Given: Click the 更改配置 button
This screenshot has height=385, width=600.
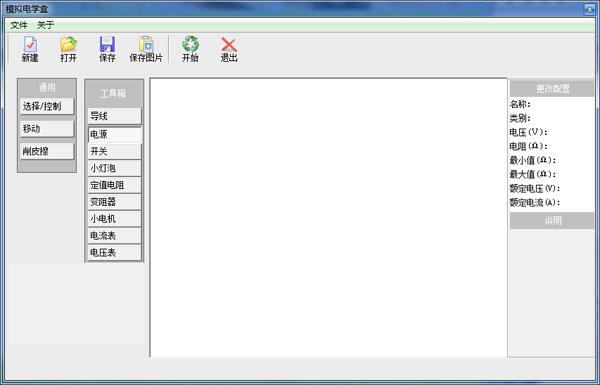Looking at the screenshot, I should (x=552, y=89).
